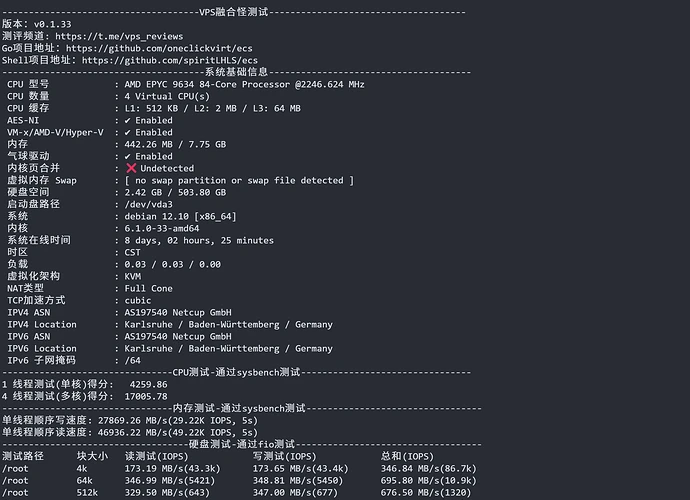Open the t.me/vps_reviews channel link
The height and width of the screenshot is (500, 690).
point(119,36)
